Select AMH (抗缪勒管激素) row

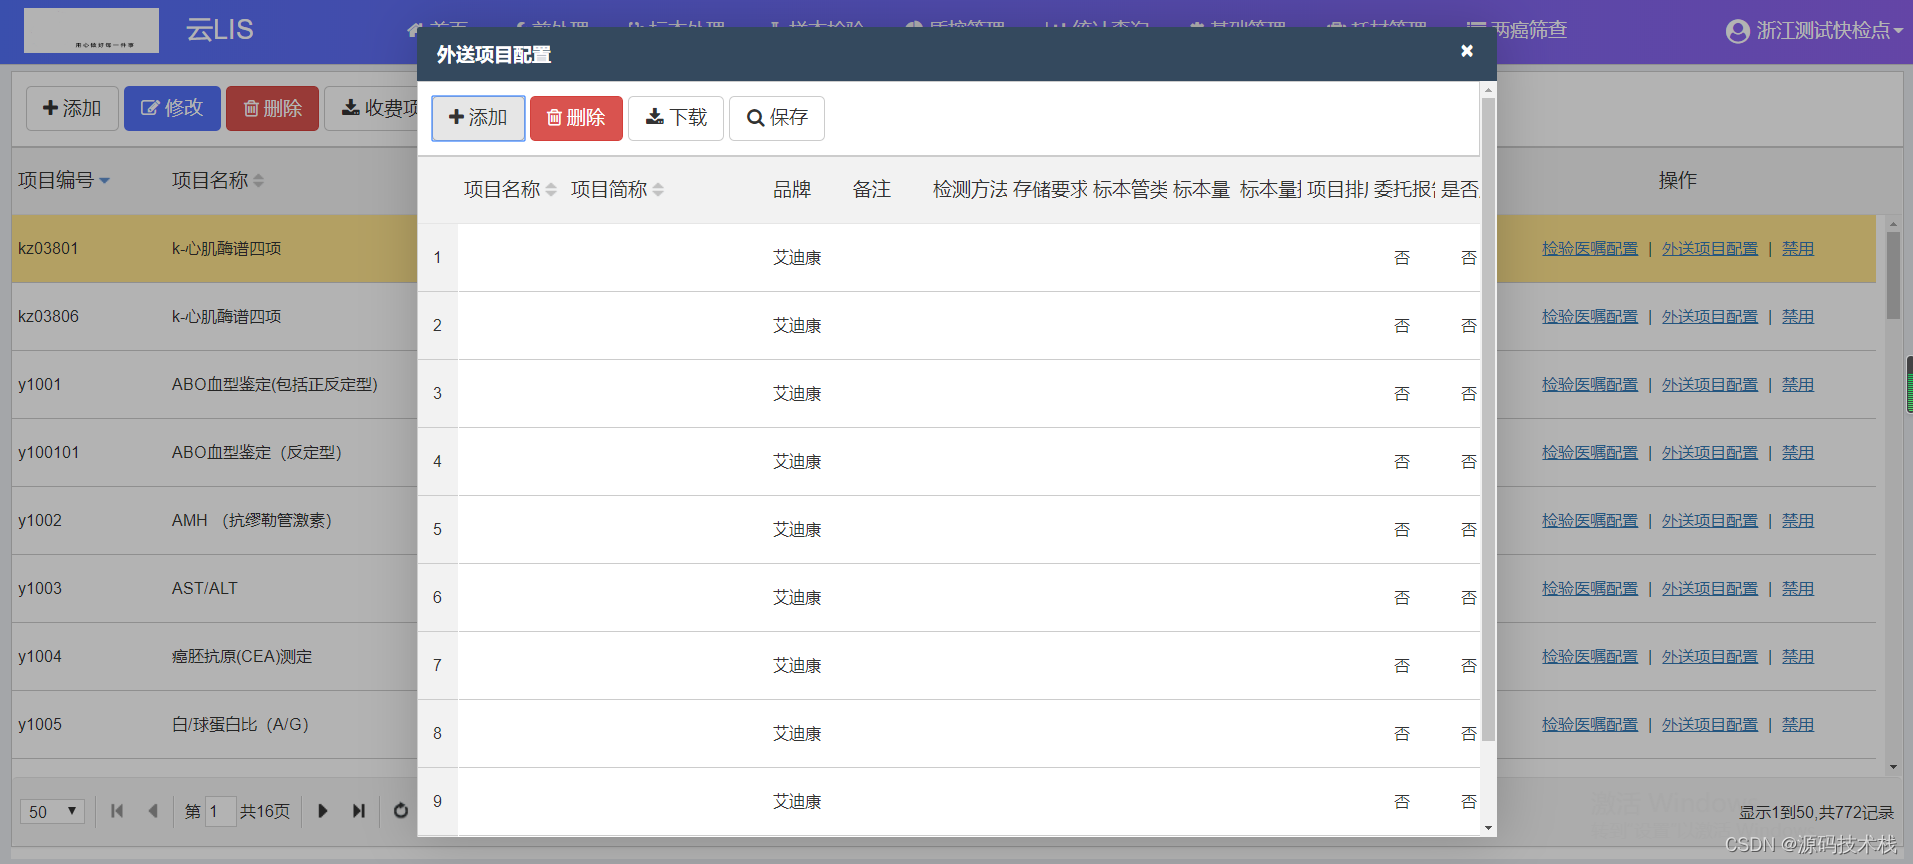click(214, 521)
